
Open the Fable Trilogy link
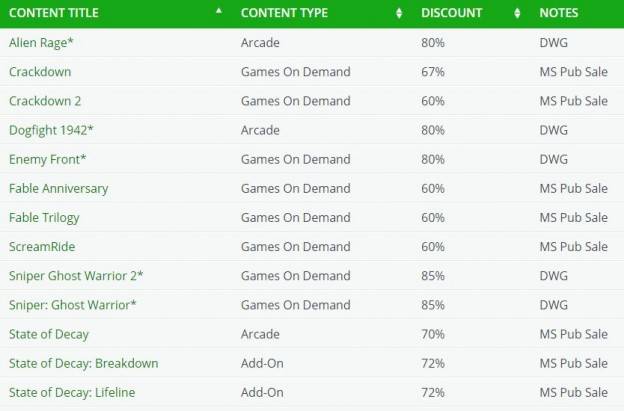pyautogui.click(x=44, y=218)
